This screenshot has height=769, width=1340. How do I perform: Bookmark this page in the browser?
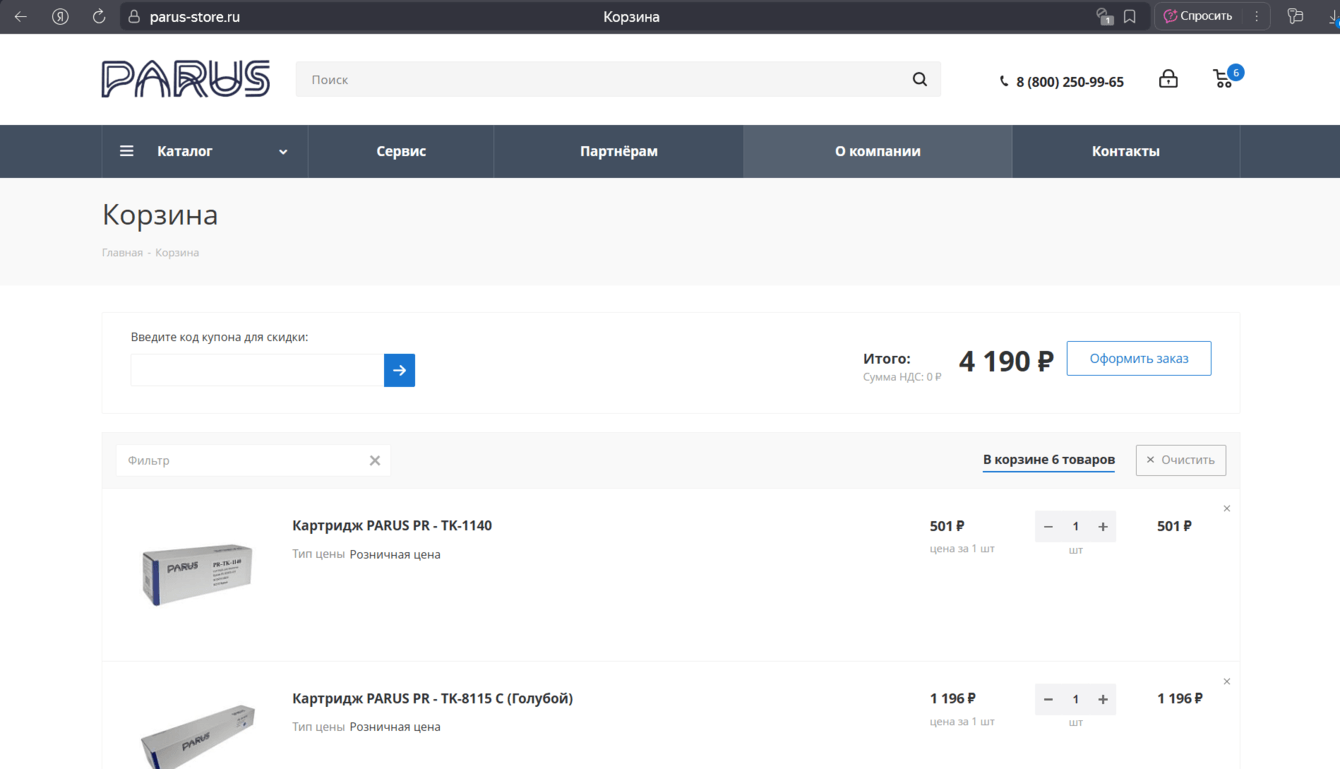1130,17
